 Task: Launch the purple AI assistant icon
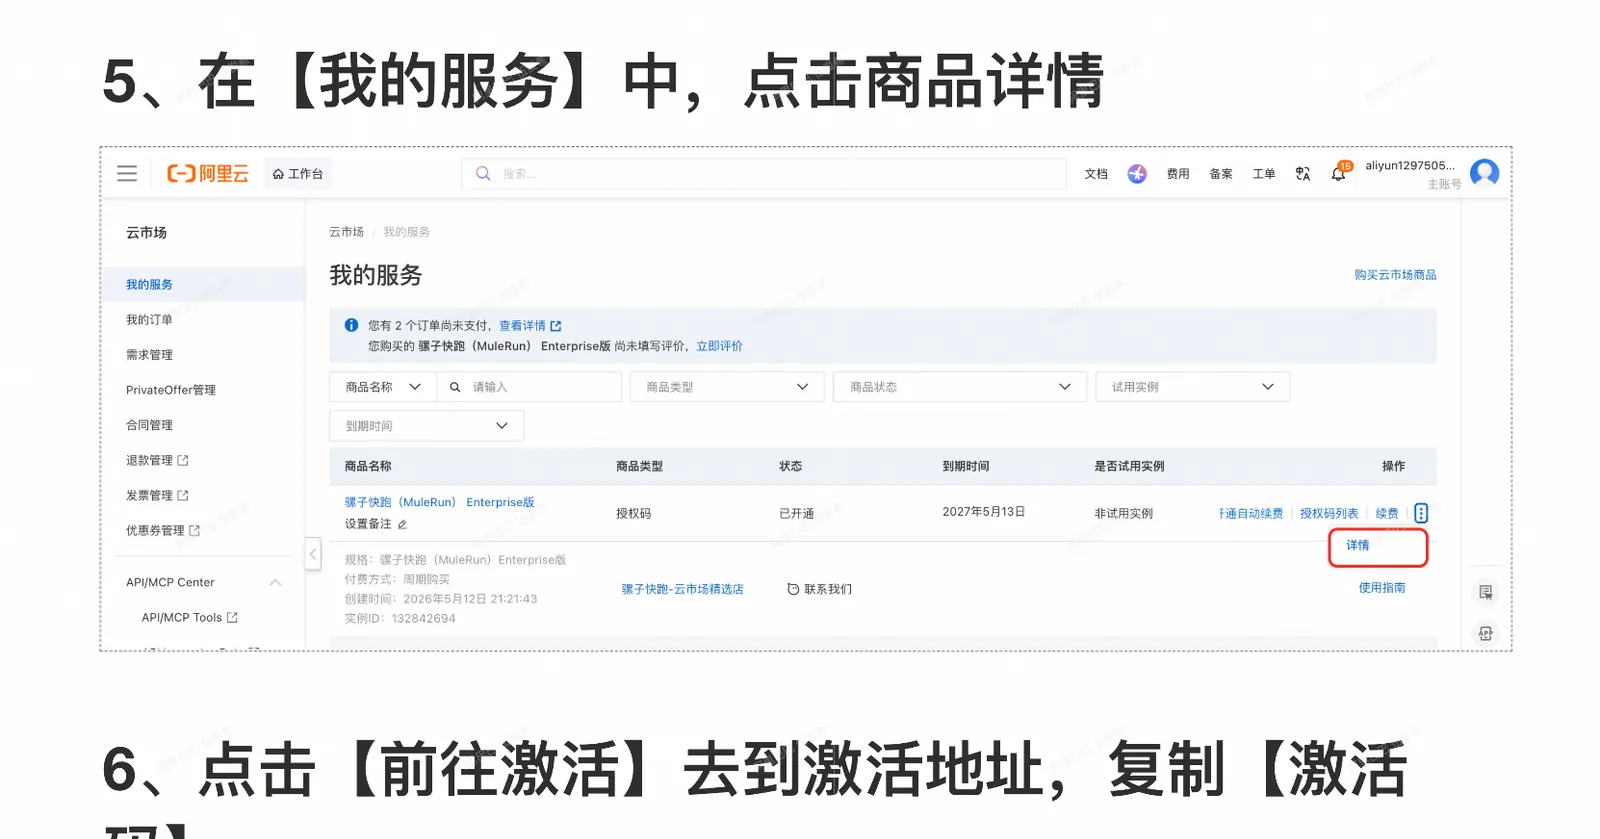coord(1137,174)
